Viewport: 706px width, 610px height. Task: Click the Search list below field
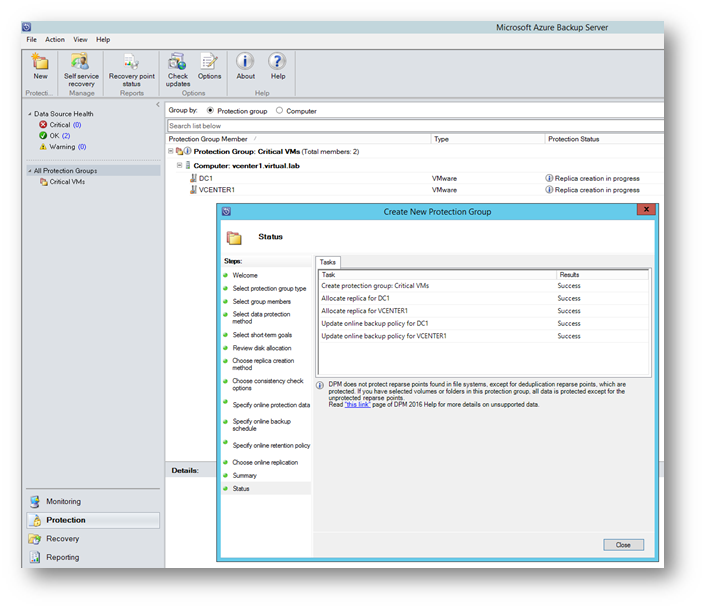414,126
